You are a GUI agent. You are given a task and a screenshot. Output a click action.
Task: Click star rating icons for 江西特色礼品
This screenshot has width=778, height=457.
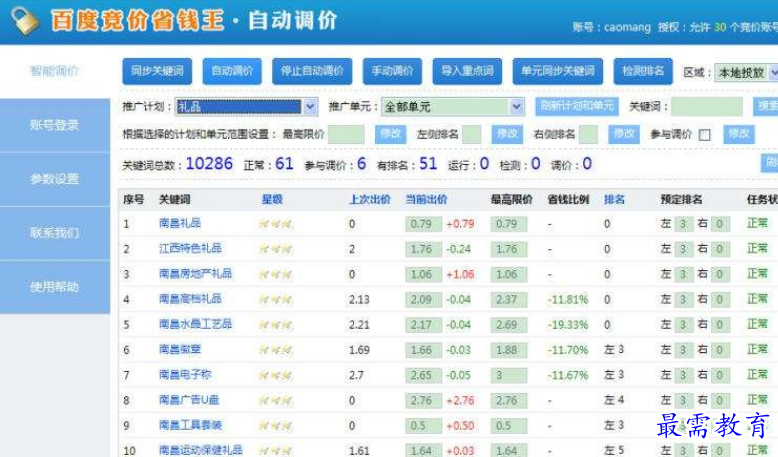(x=275, y=249)
